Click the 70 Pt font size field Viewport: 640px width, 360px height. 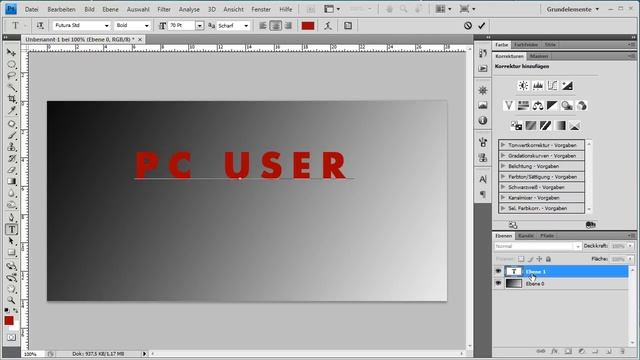tap(181, 25)
